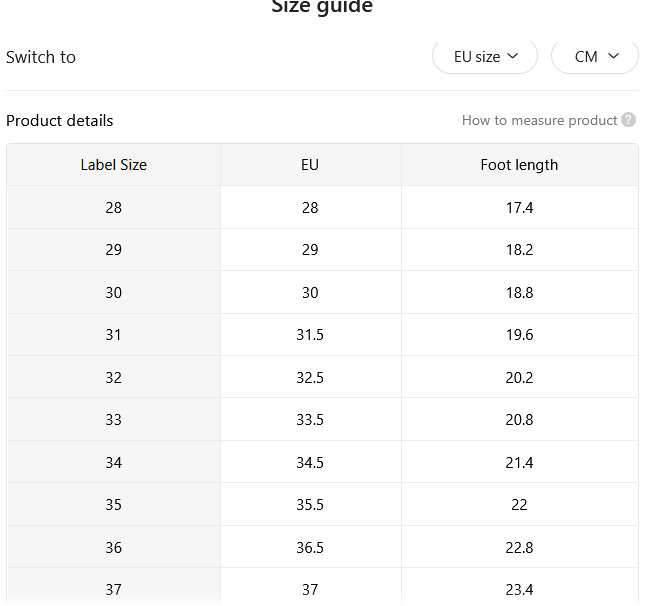The height and width of the screenshot is (606, 647).
Task: Click the Product details heading
Action: pyautogui.click(x=59, y=121)
